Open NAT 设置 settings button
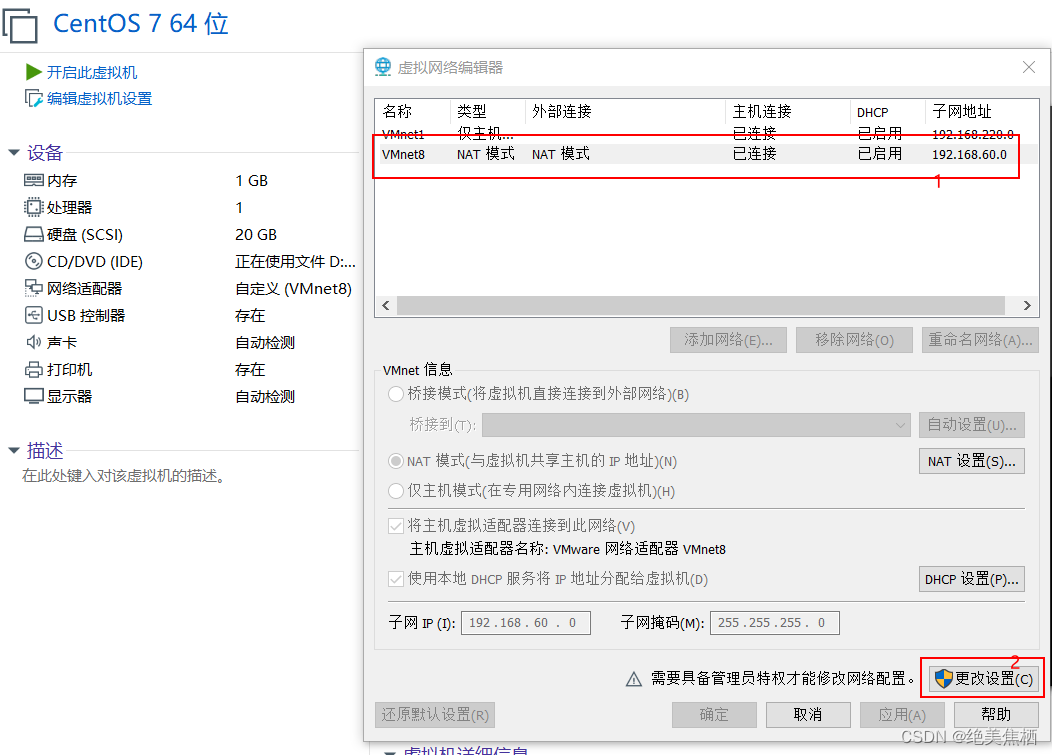Viewport: 1052px width, 755px height. (x=971, y=461)
